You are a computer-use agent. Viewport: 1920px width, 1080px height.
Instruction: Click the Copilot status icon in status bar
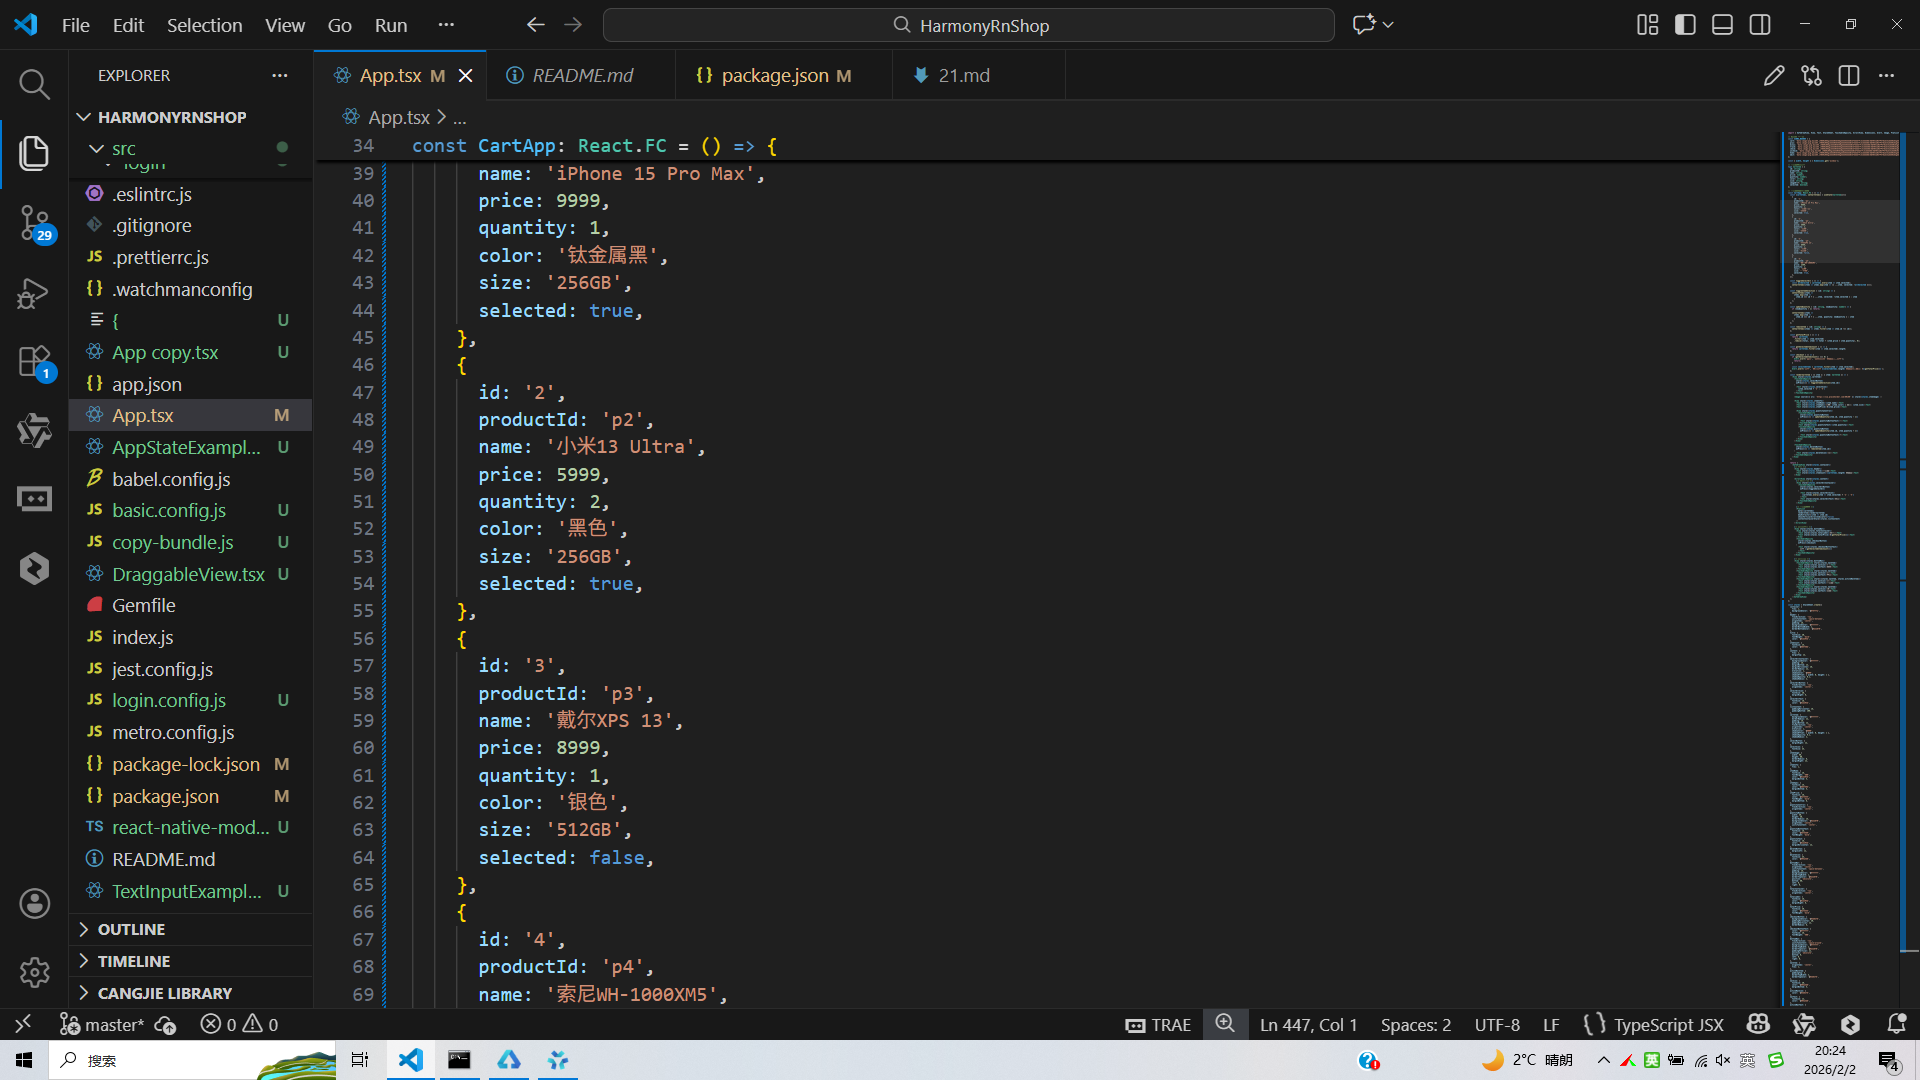click(x=1758, y=1024)
